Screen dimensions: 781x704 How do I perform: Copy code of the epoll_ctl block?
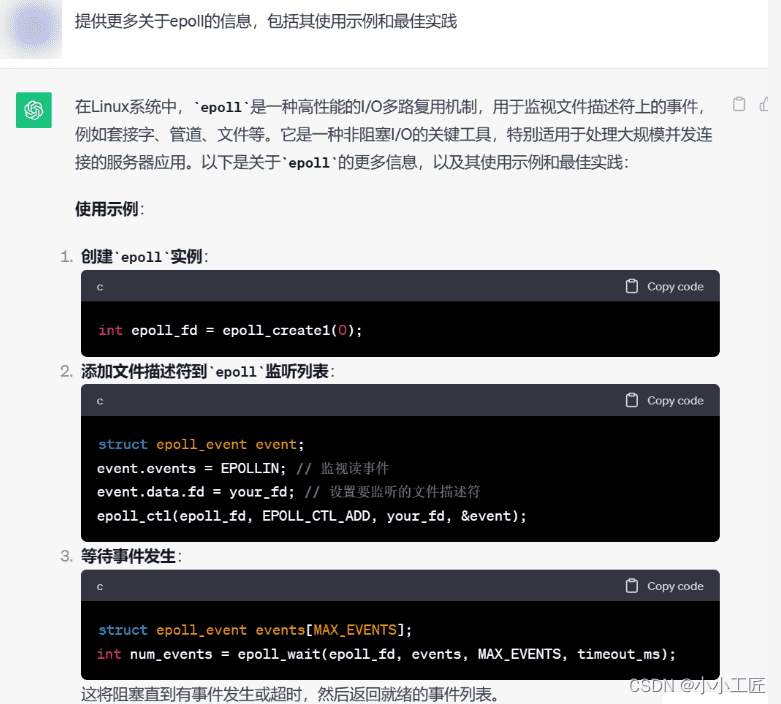click(675, 401)
